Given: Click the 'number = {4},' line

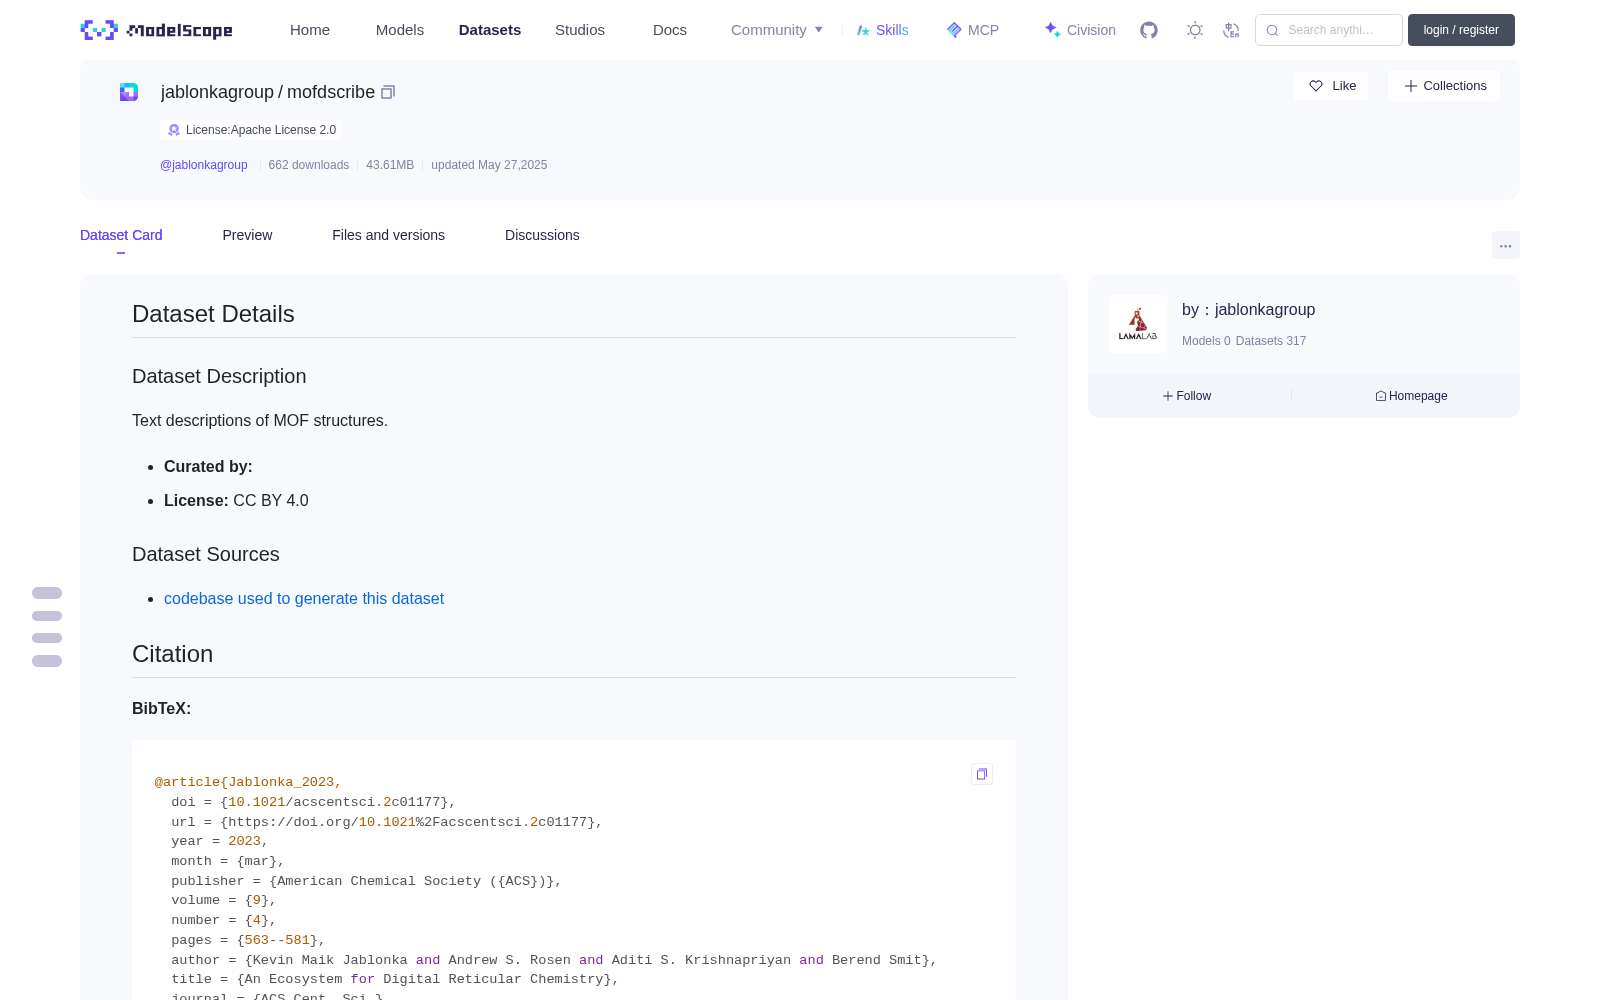Looking at the screenshot, I should tap(224, 920).
